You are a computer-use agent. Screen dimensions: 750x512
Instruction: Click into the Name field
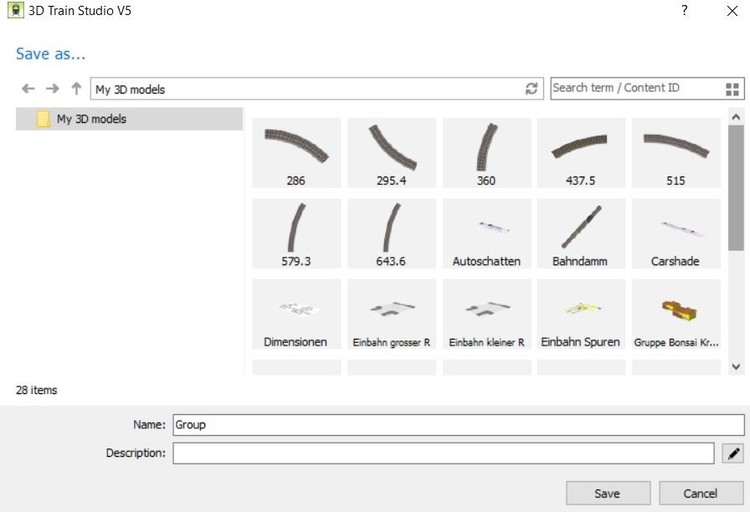coord(458,425)
